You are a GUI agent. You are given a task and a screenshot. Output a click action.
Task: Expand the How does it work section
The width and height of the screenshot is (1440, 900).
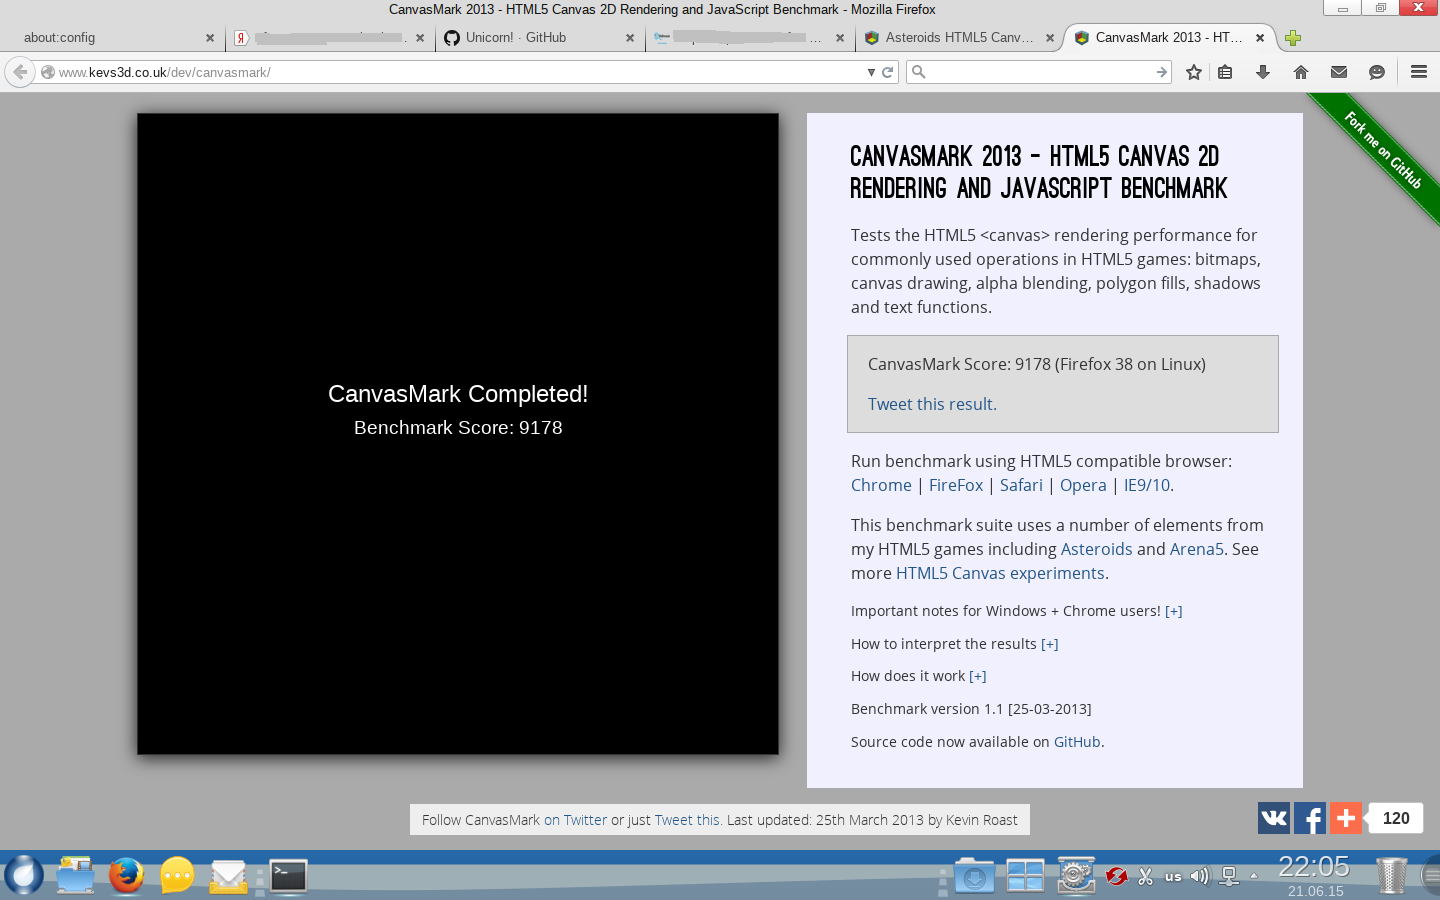point(978,676)
